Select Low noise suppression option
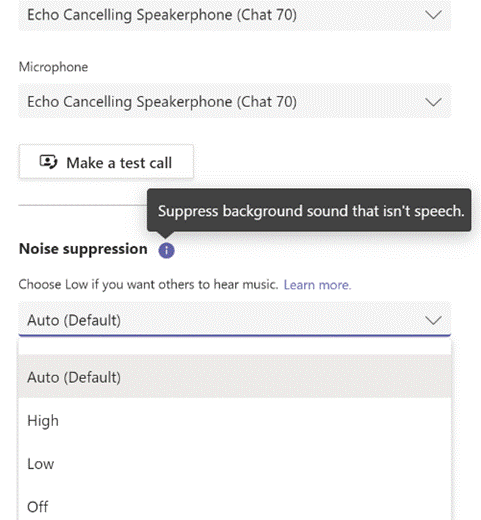The width and height of the screenshot is (481, 520). tap(235, 464)
